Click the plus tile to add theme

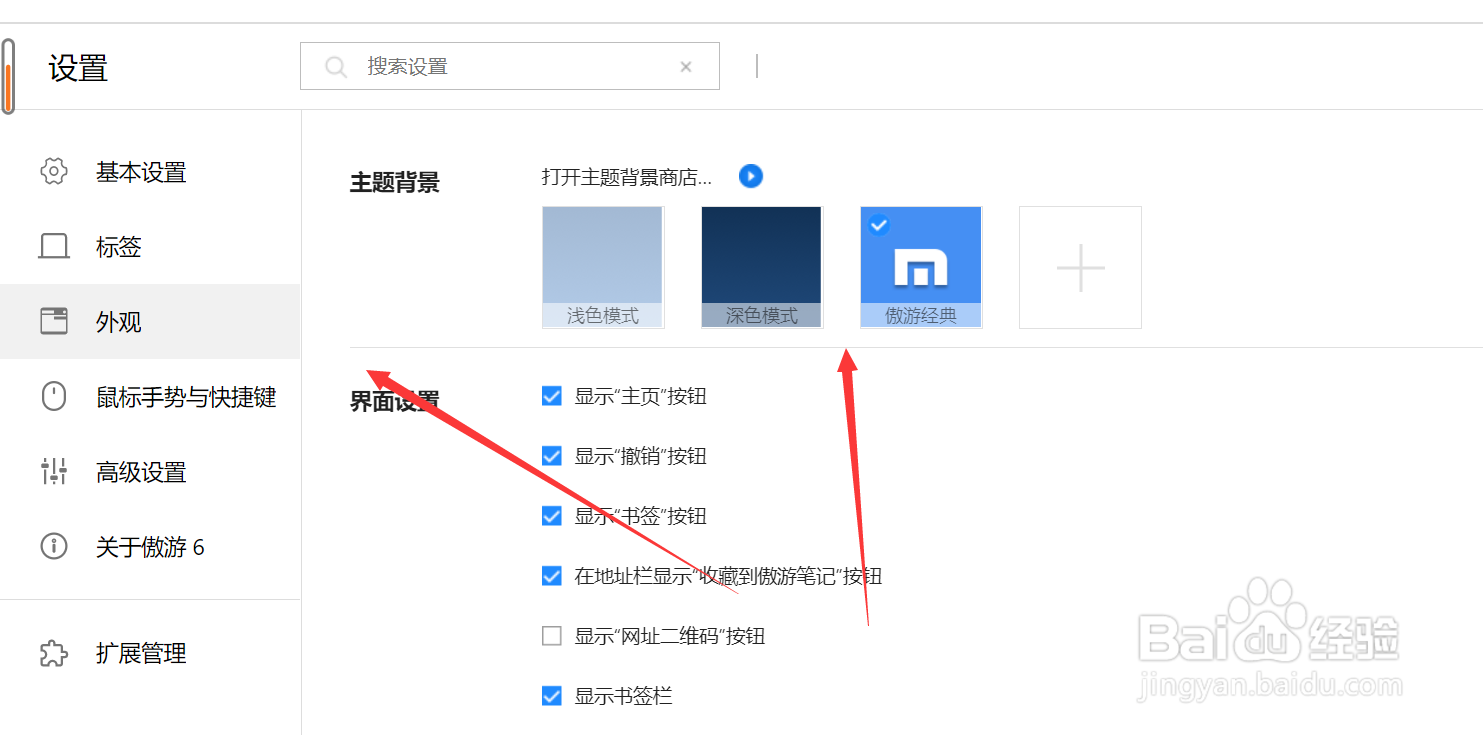coord(1080,267)
